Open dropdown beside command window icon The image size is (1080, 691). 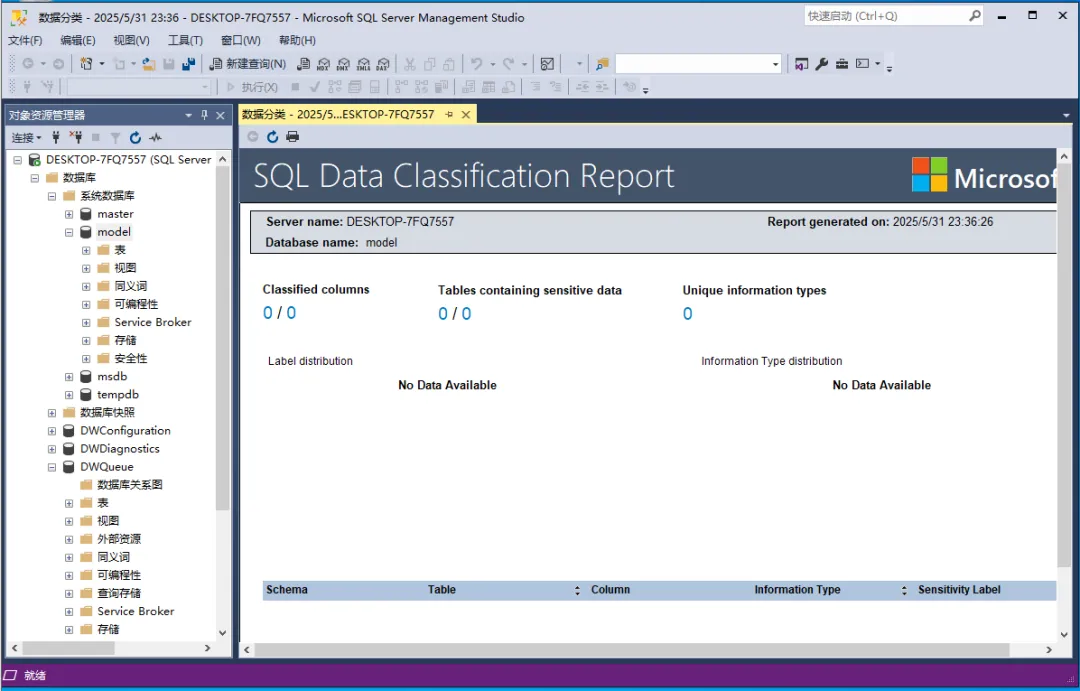click(878, 64)
